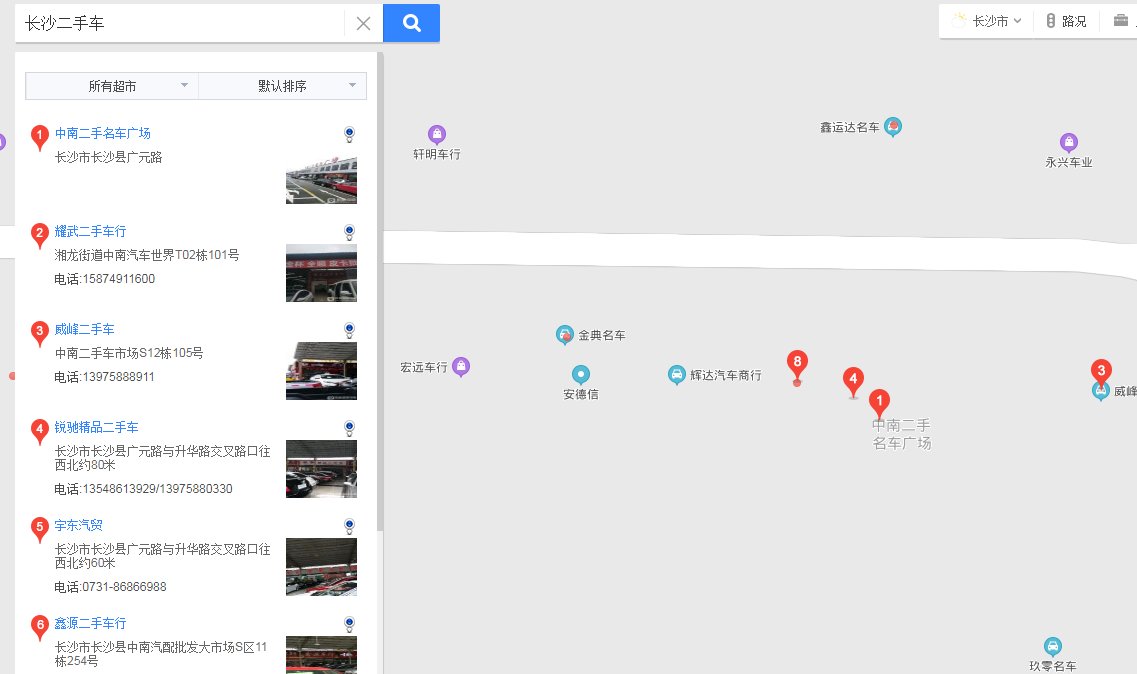Viewport: 1137px width, 674px height.
Task: Open the photo thumbnail of 宇东汽贸
Action: click(321, 567)
